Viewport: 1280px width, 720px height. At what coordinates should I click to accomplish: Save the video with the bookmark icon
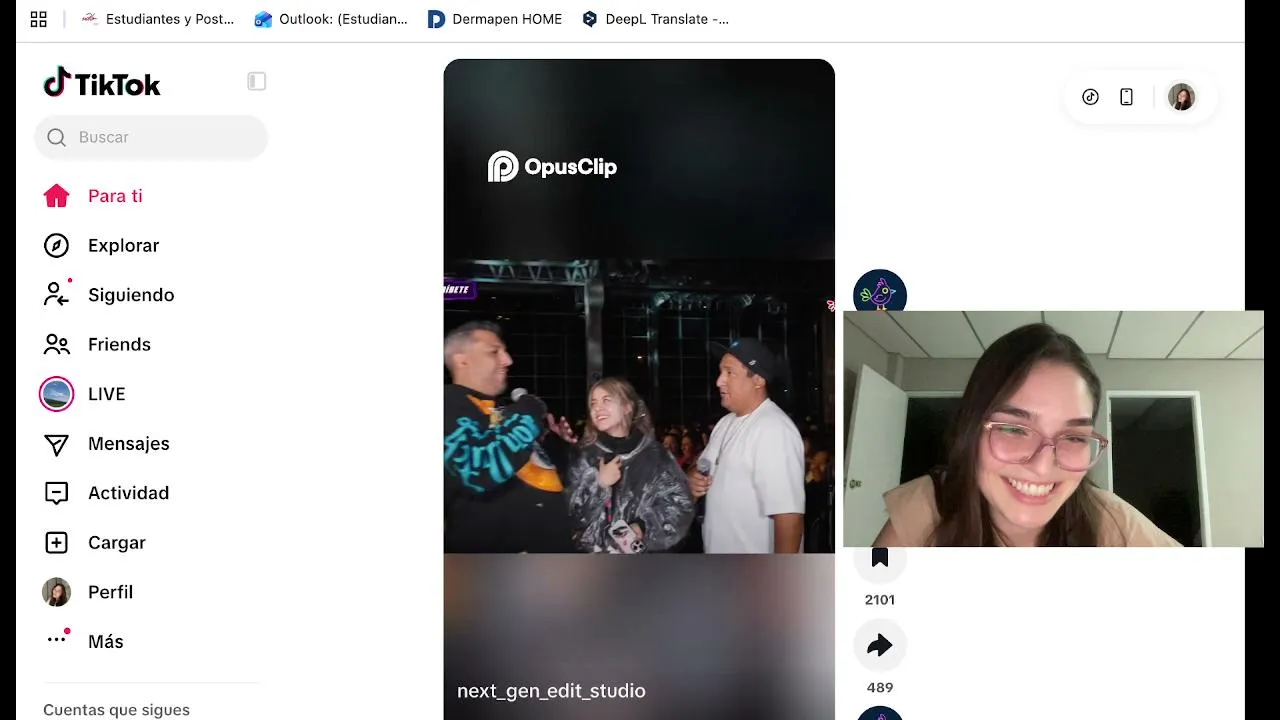[x=880, y=558]
